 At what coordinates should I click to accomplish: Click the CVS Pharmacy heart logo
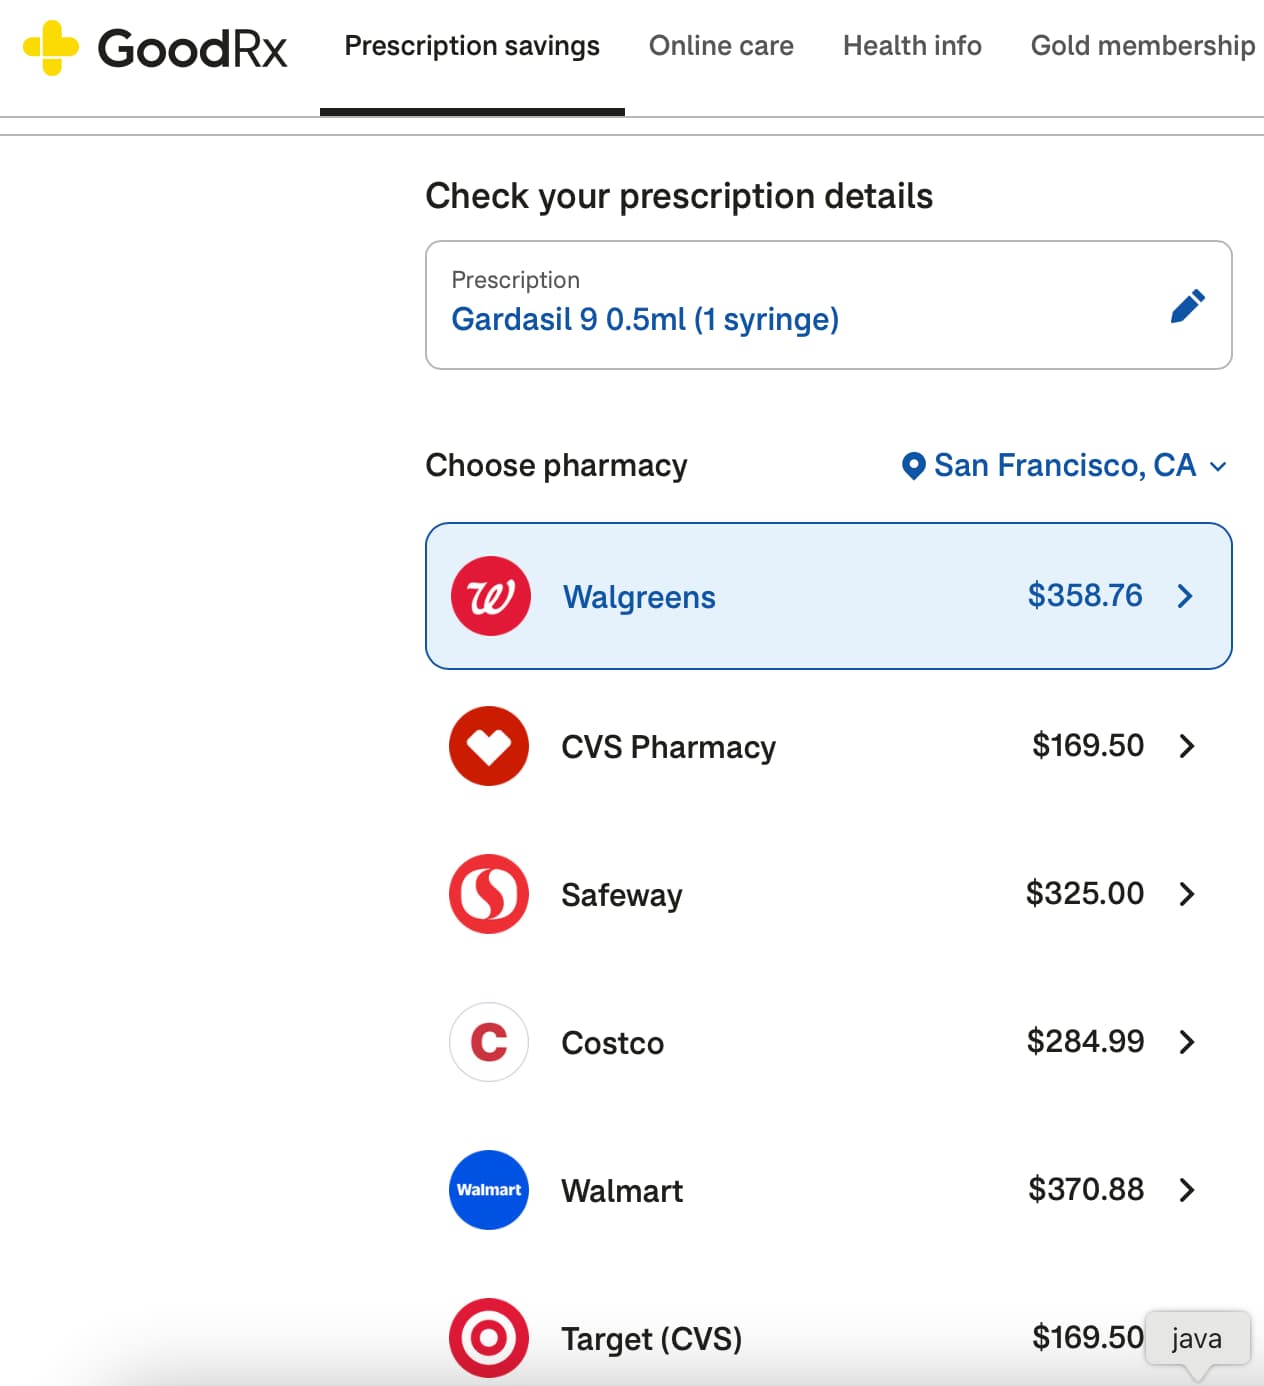489,746
